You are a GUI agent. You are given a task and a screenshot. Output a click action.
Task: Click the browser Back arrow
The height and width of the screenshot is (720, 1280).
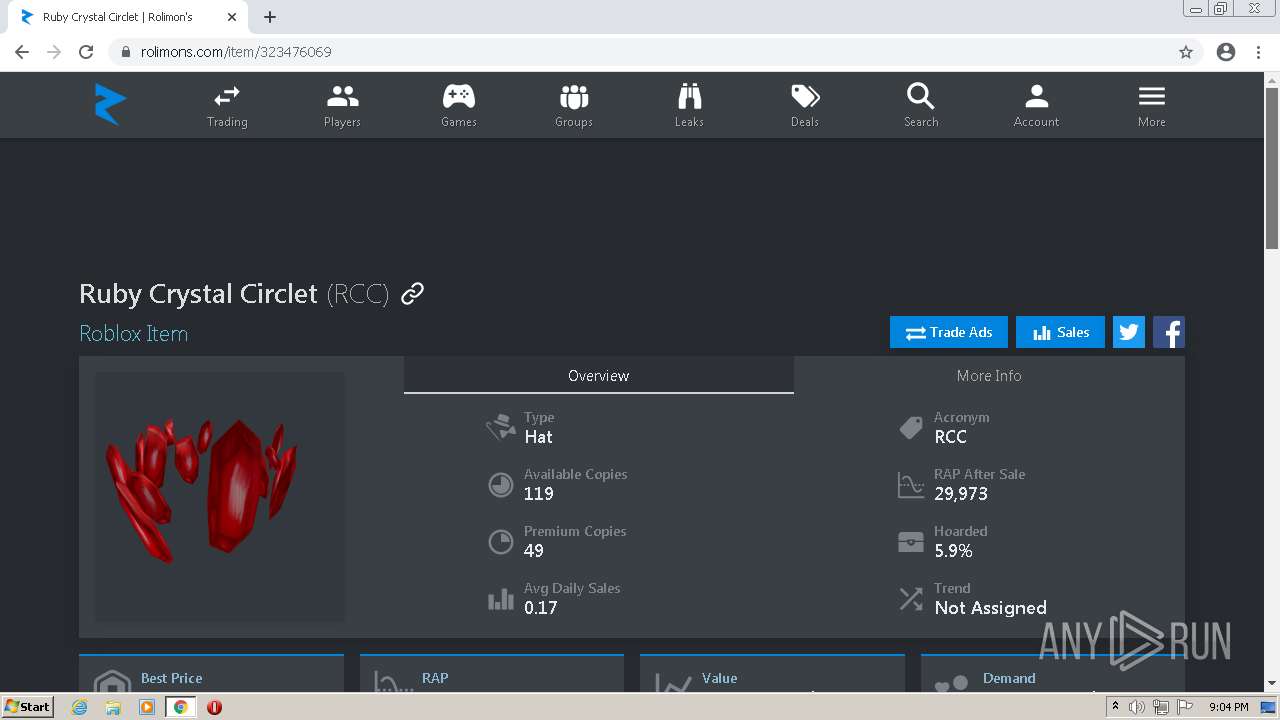click(22, 52)
